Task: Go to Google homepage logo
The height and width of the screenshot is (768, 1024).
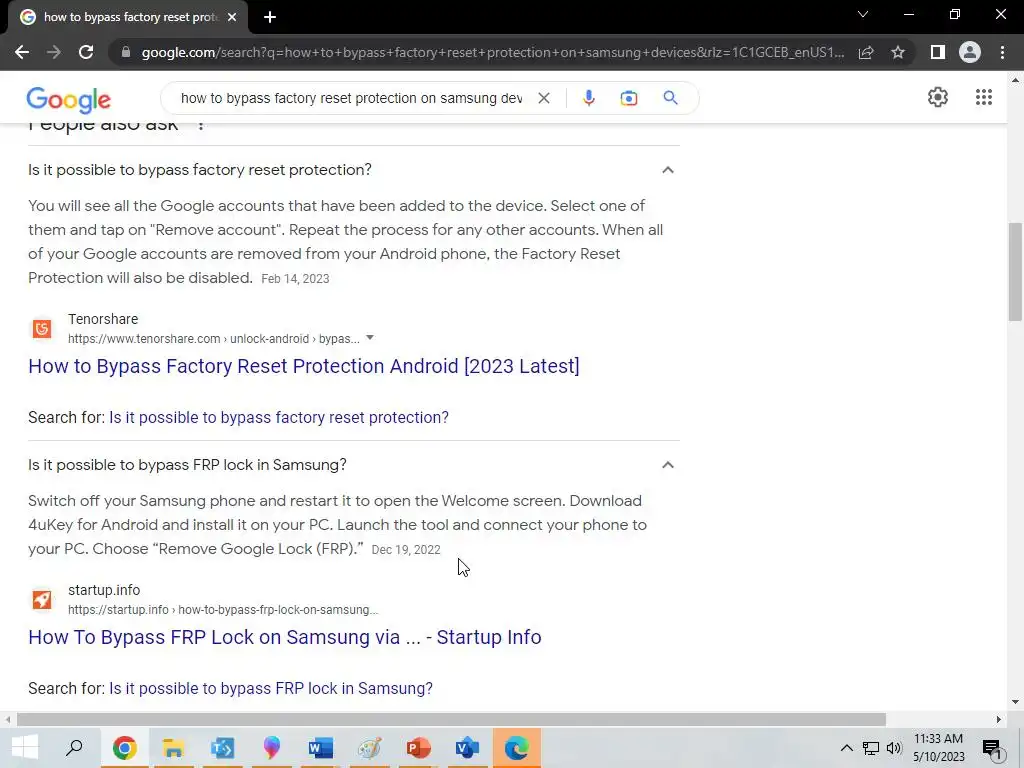Action: pyautogui.click(x=69, y=99)
